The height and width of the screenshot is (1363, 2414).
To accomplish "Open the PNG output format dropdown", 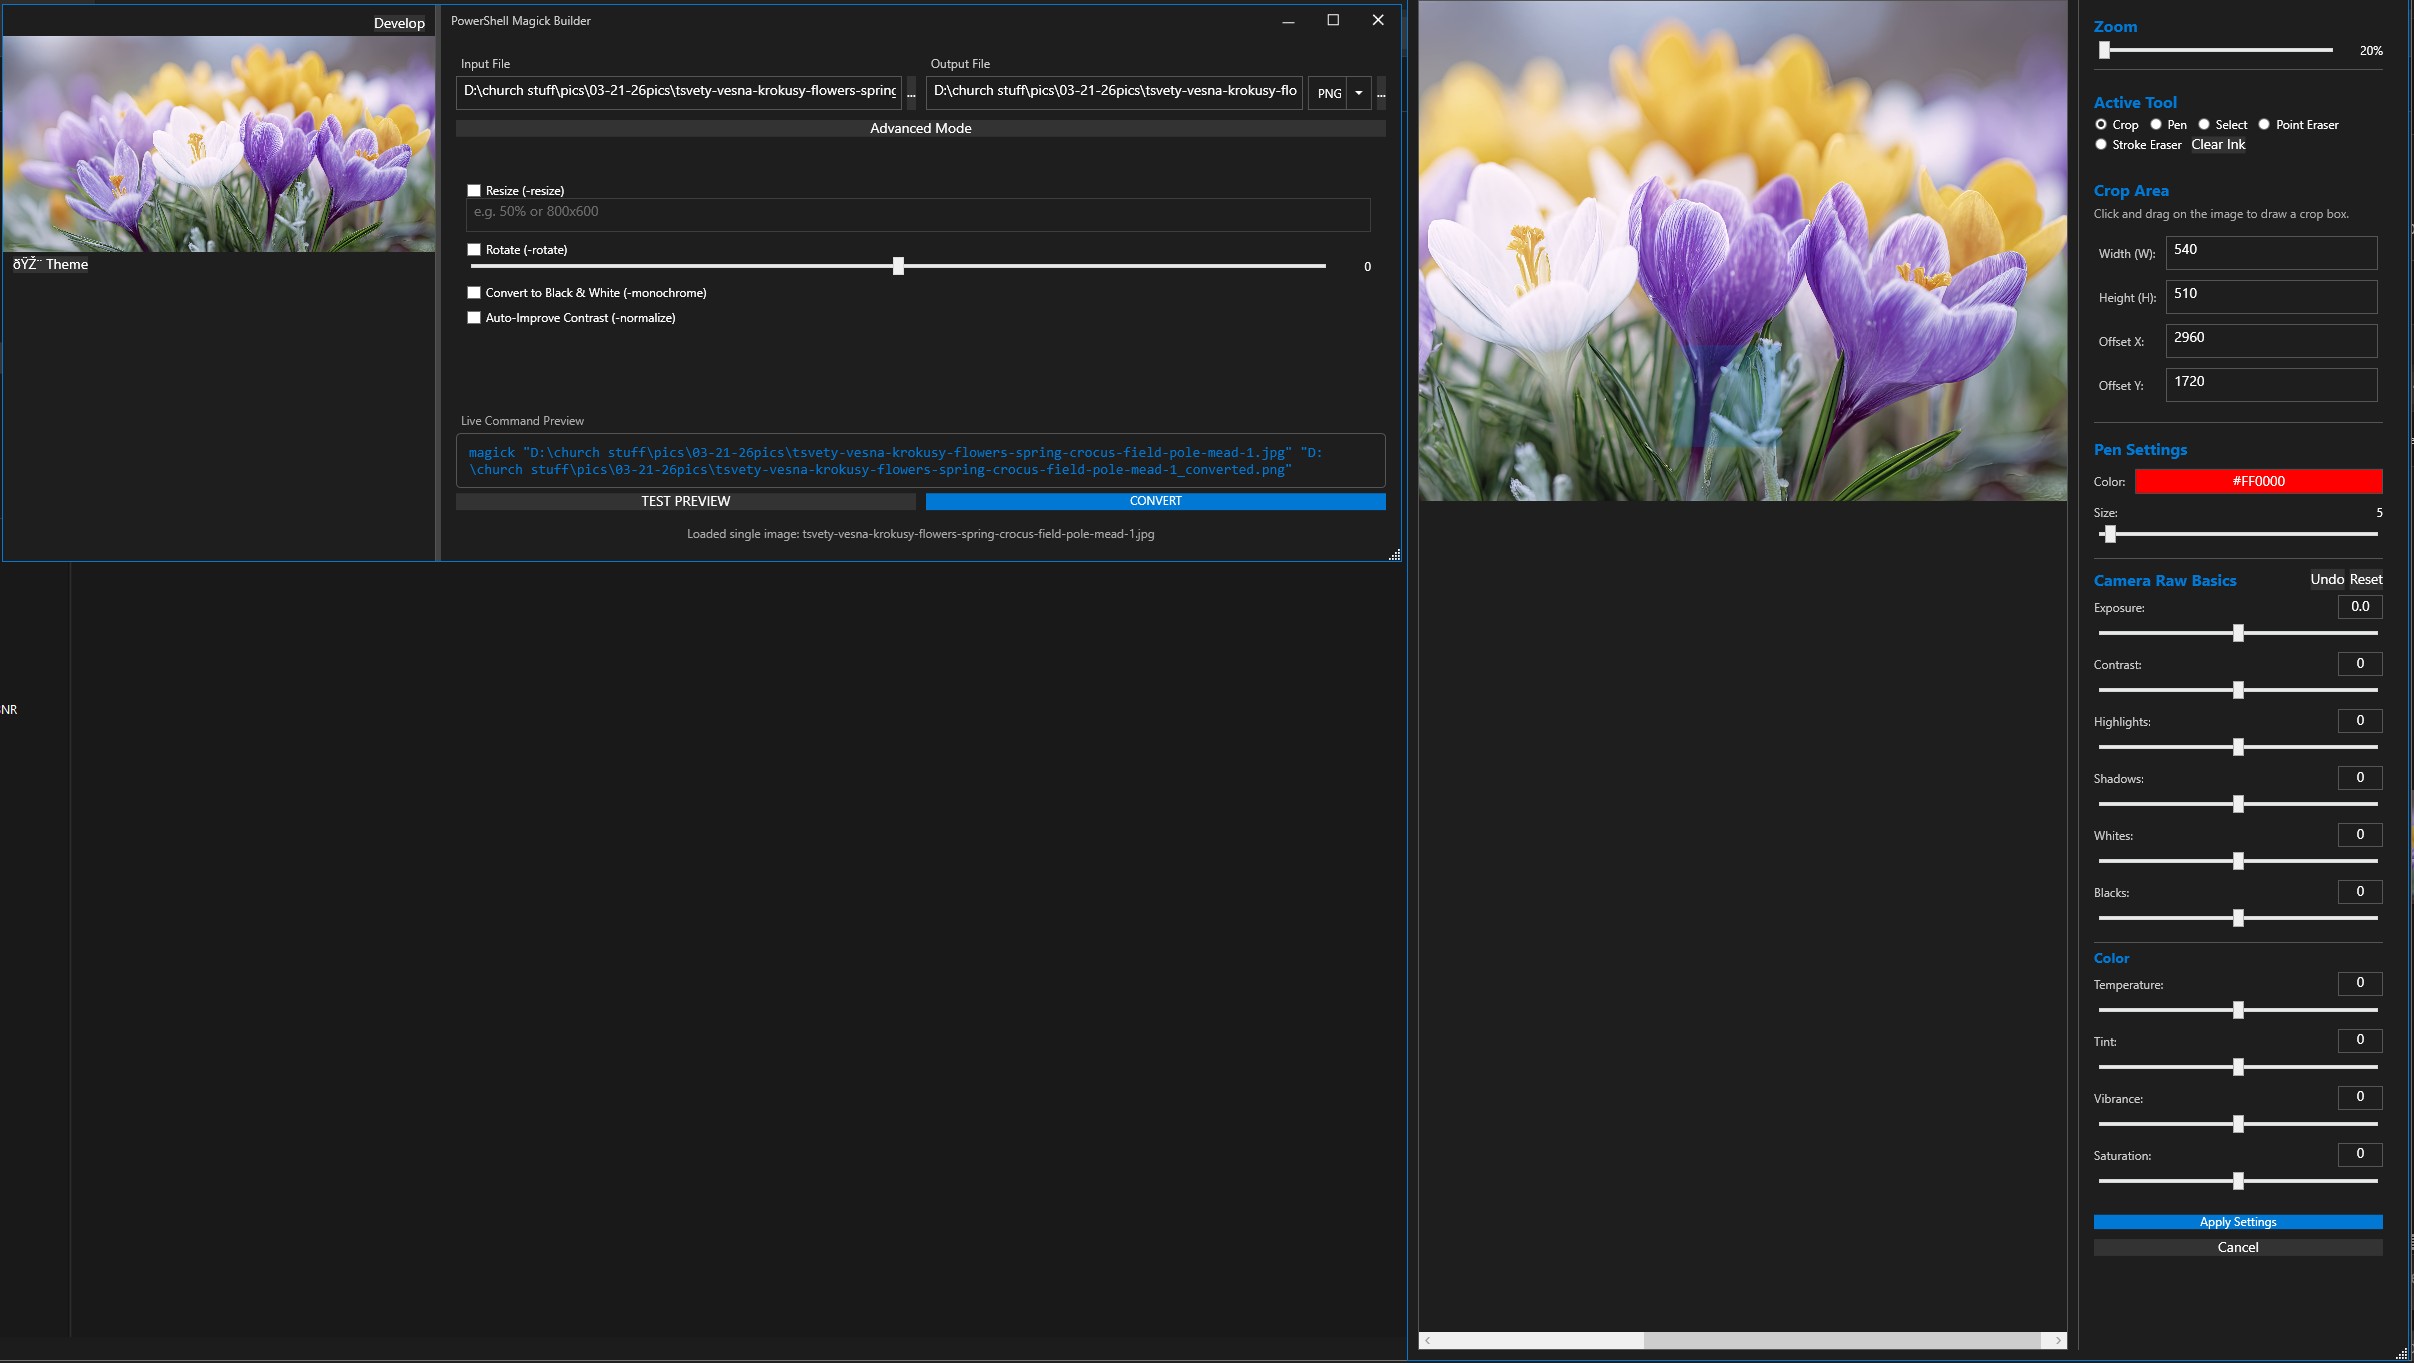I will coord(1357,93).
